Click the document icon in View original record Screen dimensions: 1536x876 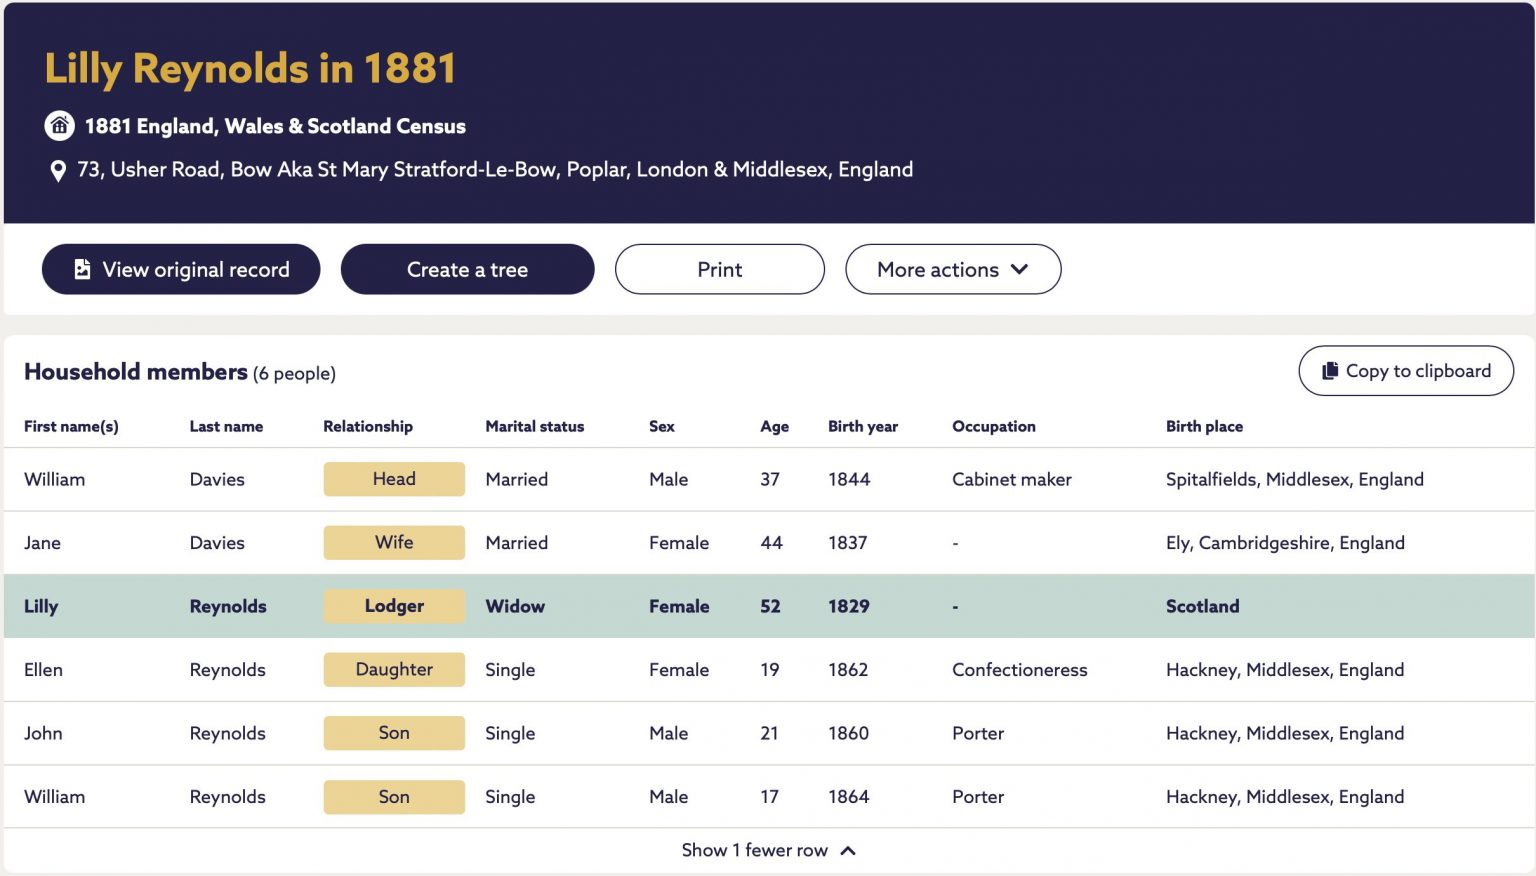[82, 269]
